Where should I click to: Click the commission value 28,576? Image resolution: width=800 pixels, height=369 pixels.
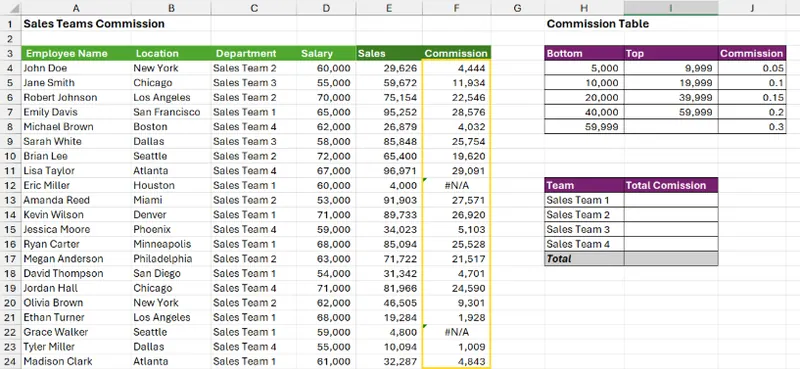456,112
